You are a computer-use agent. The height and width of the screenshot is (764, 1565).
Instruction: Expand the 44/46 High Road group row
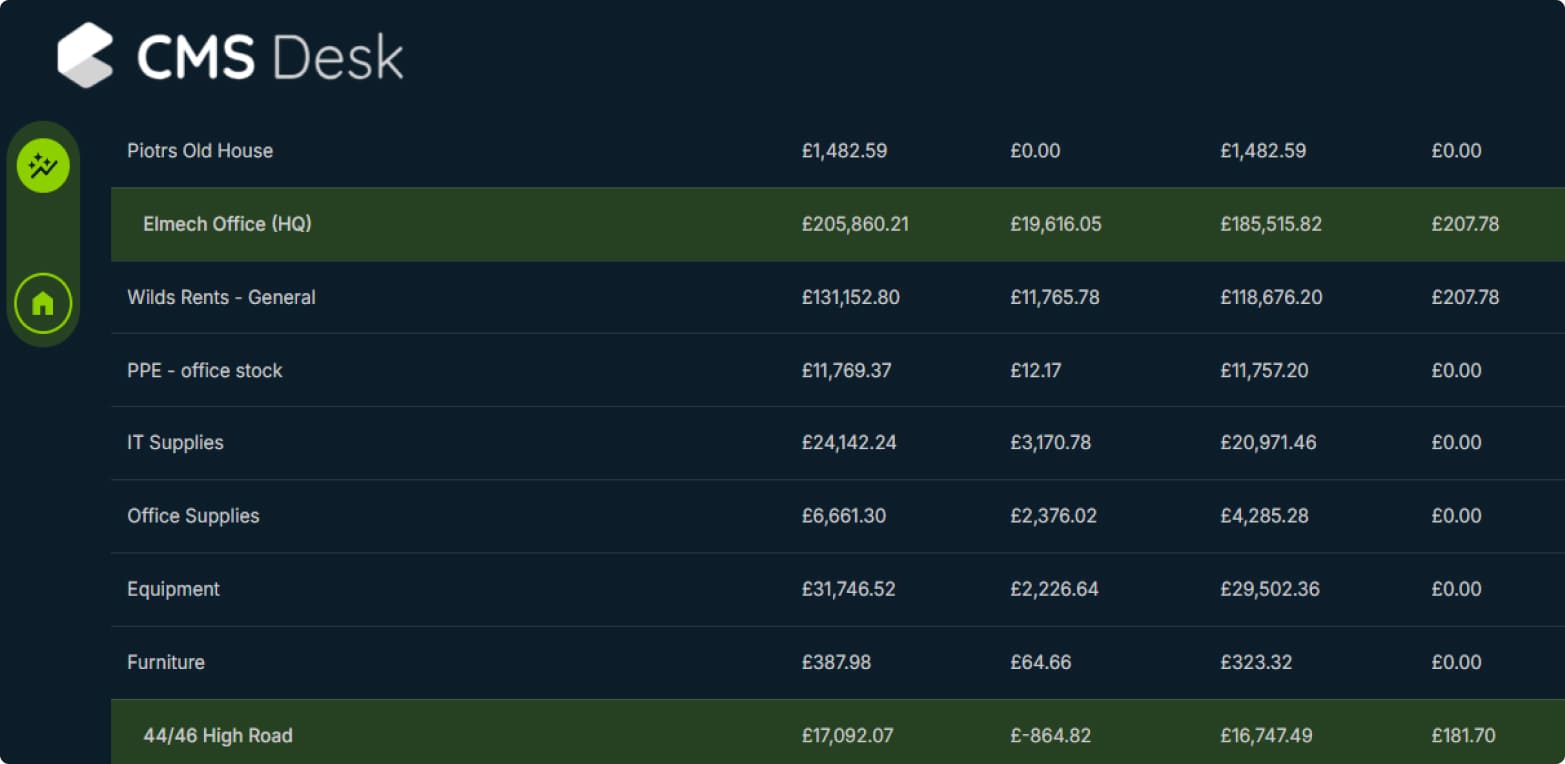click(218, 736)
